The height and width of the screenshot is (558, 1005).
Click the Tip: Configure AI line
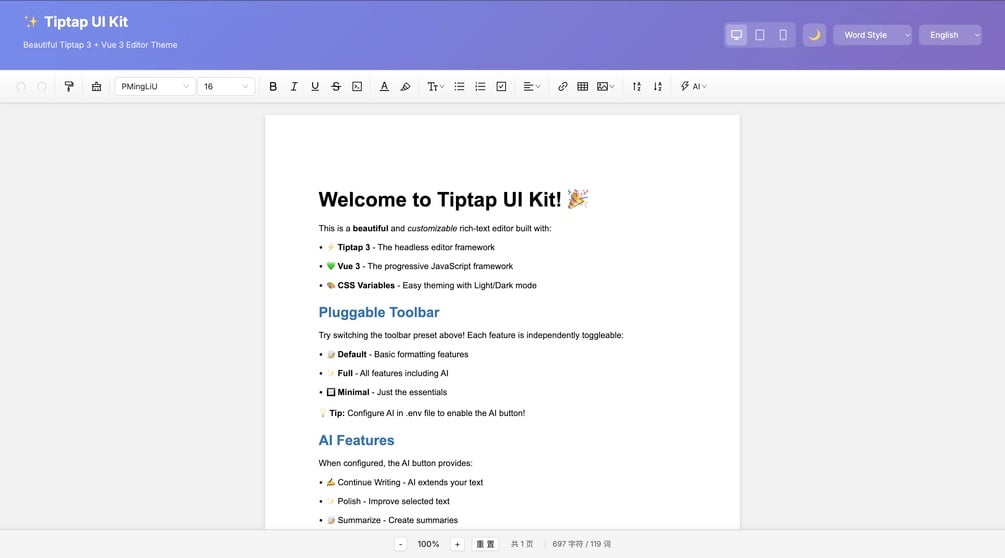point(422,413)
